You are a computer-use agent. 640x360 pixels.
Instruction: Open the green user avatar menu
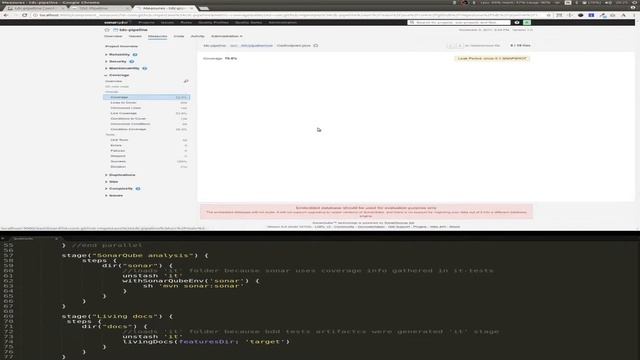point(527,22)
